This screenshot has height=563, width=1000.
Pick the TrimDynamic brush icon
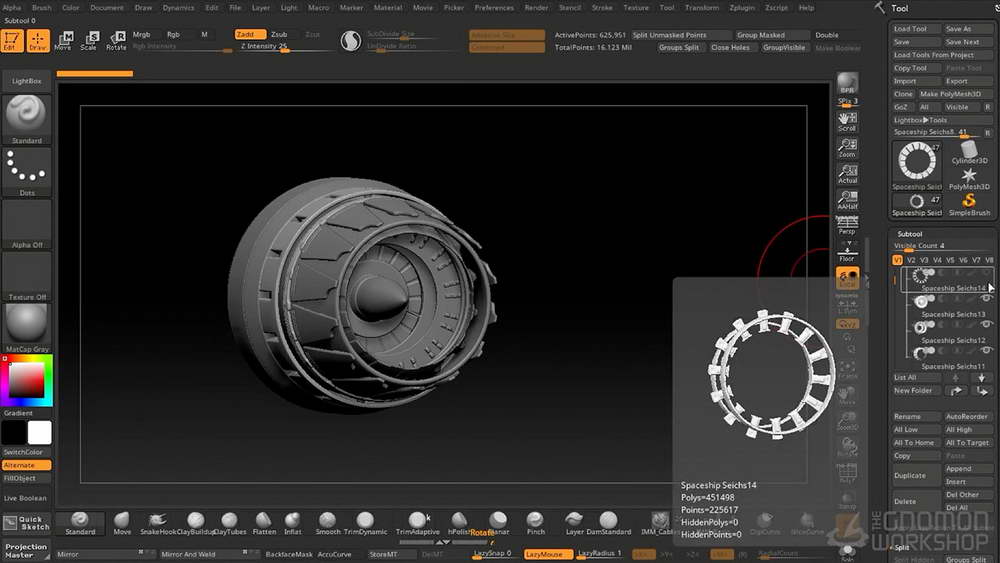coord(365,523)
